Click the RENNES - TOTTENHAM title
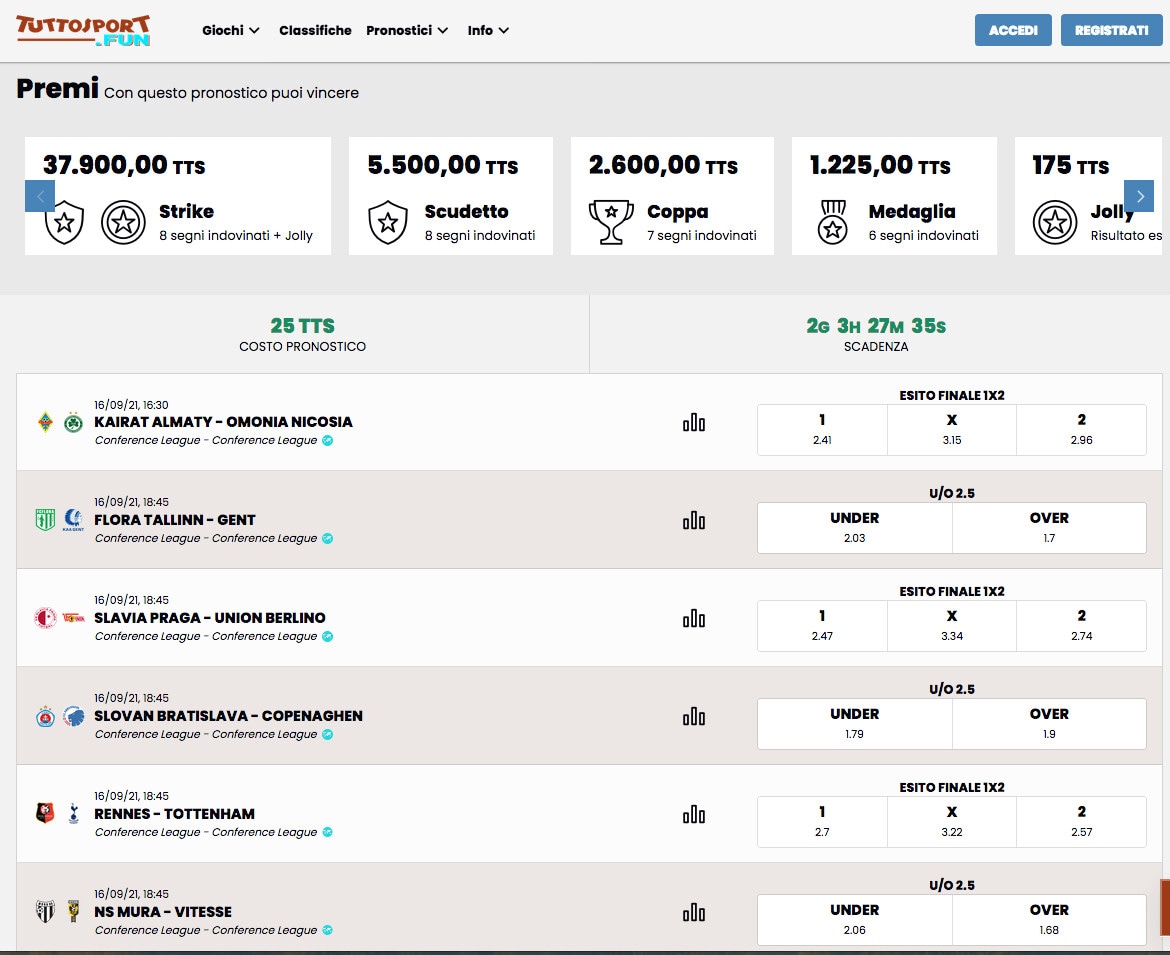This screenshot has height=955, width=1170. (x=175, y=814)
